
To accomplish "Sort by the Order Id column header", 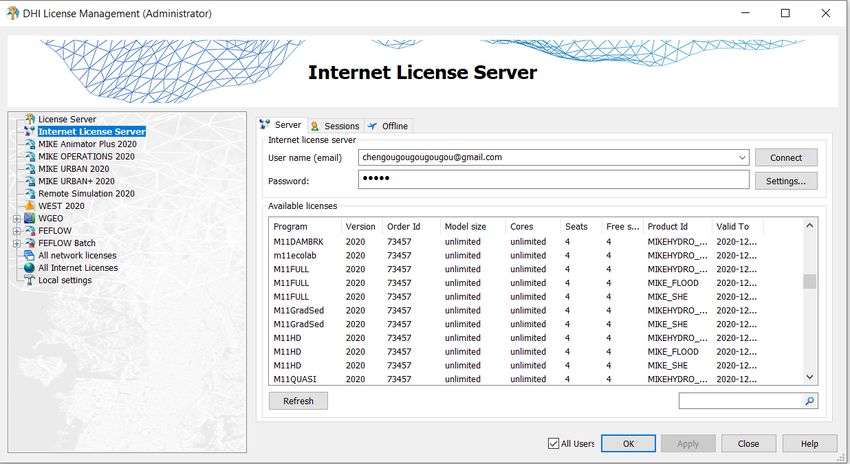I will click(x=411, y=227).
